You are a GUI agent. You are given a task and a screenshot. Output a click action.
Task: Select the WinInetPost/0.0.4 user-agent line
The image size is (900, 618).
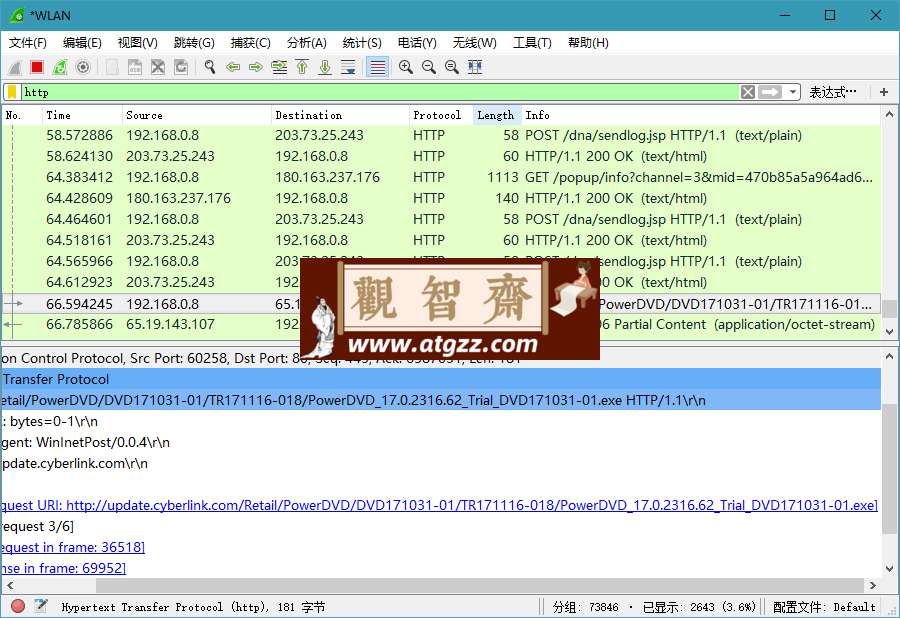pyautogui.click(x=441, y=442)
